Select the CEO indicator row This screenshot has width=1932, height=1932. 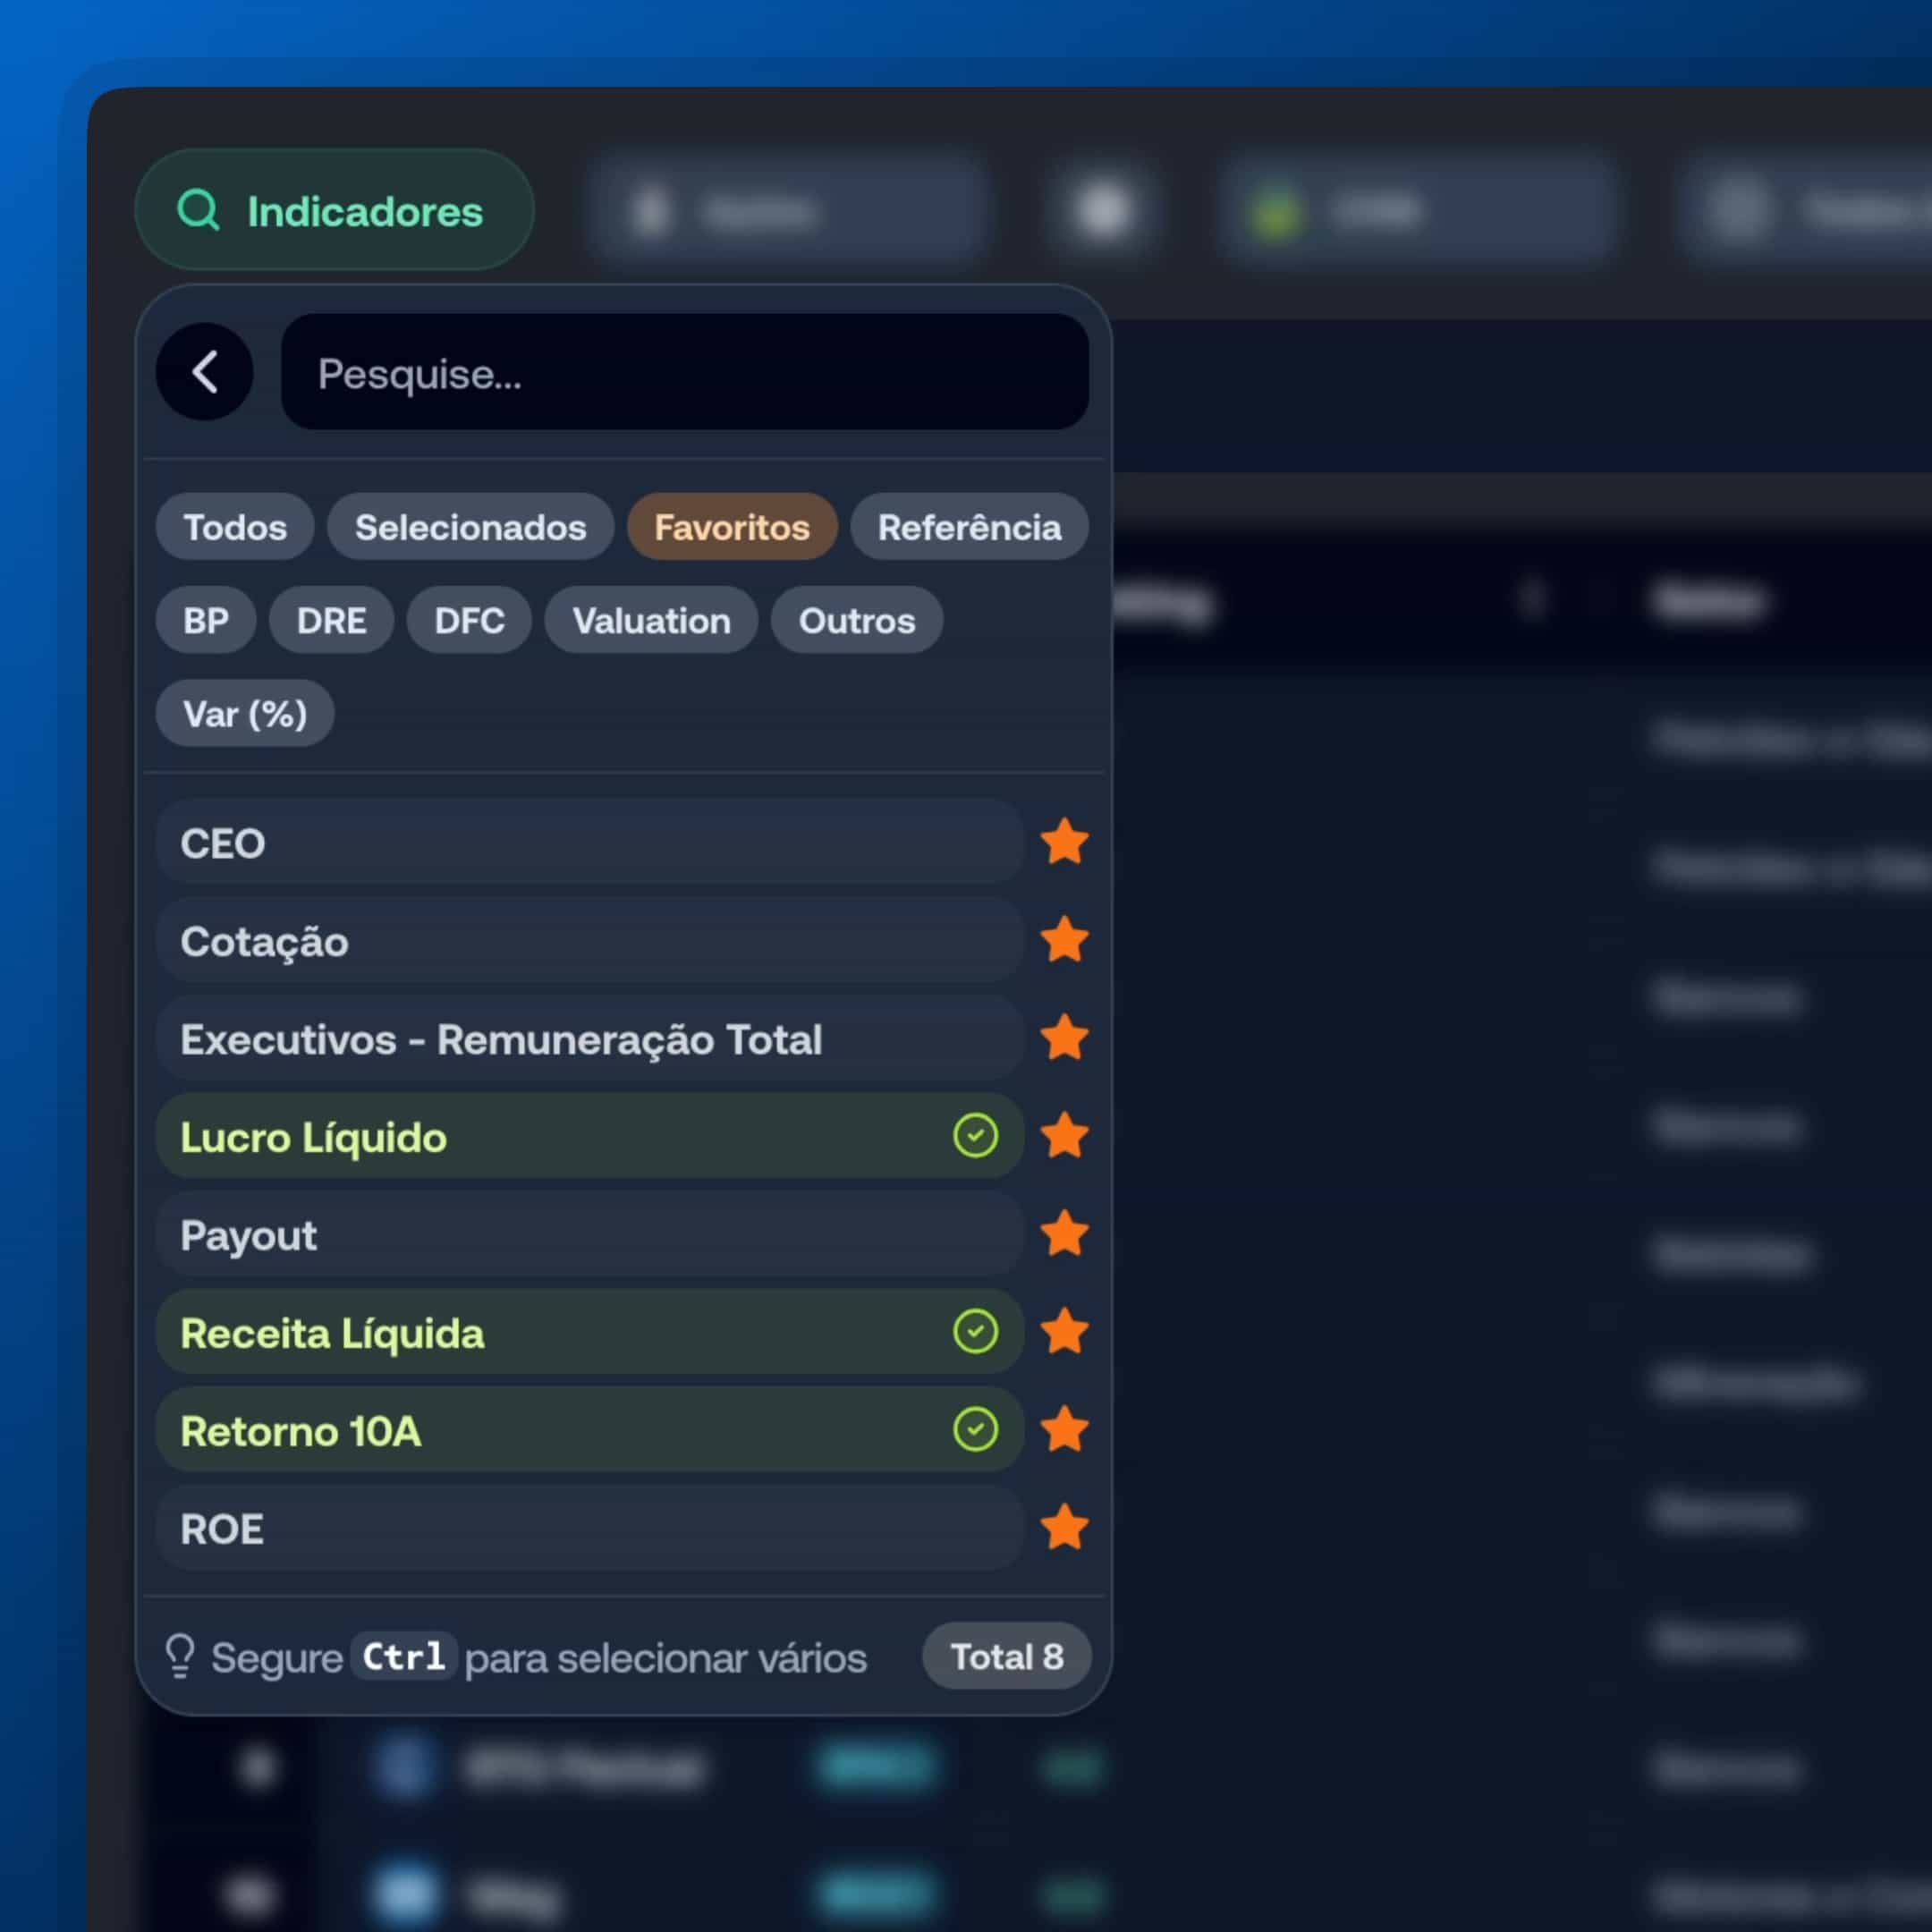[x=590, y=842]
